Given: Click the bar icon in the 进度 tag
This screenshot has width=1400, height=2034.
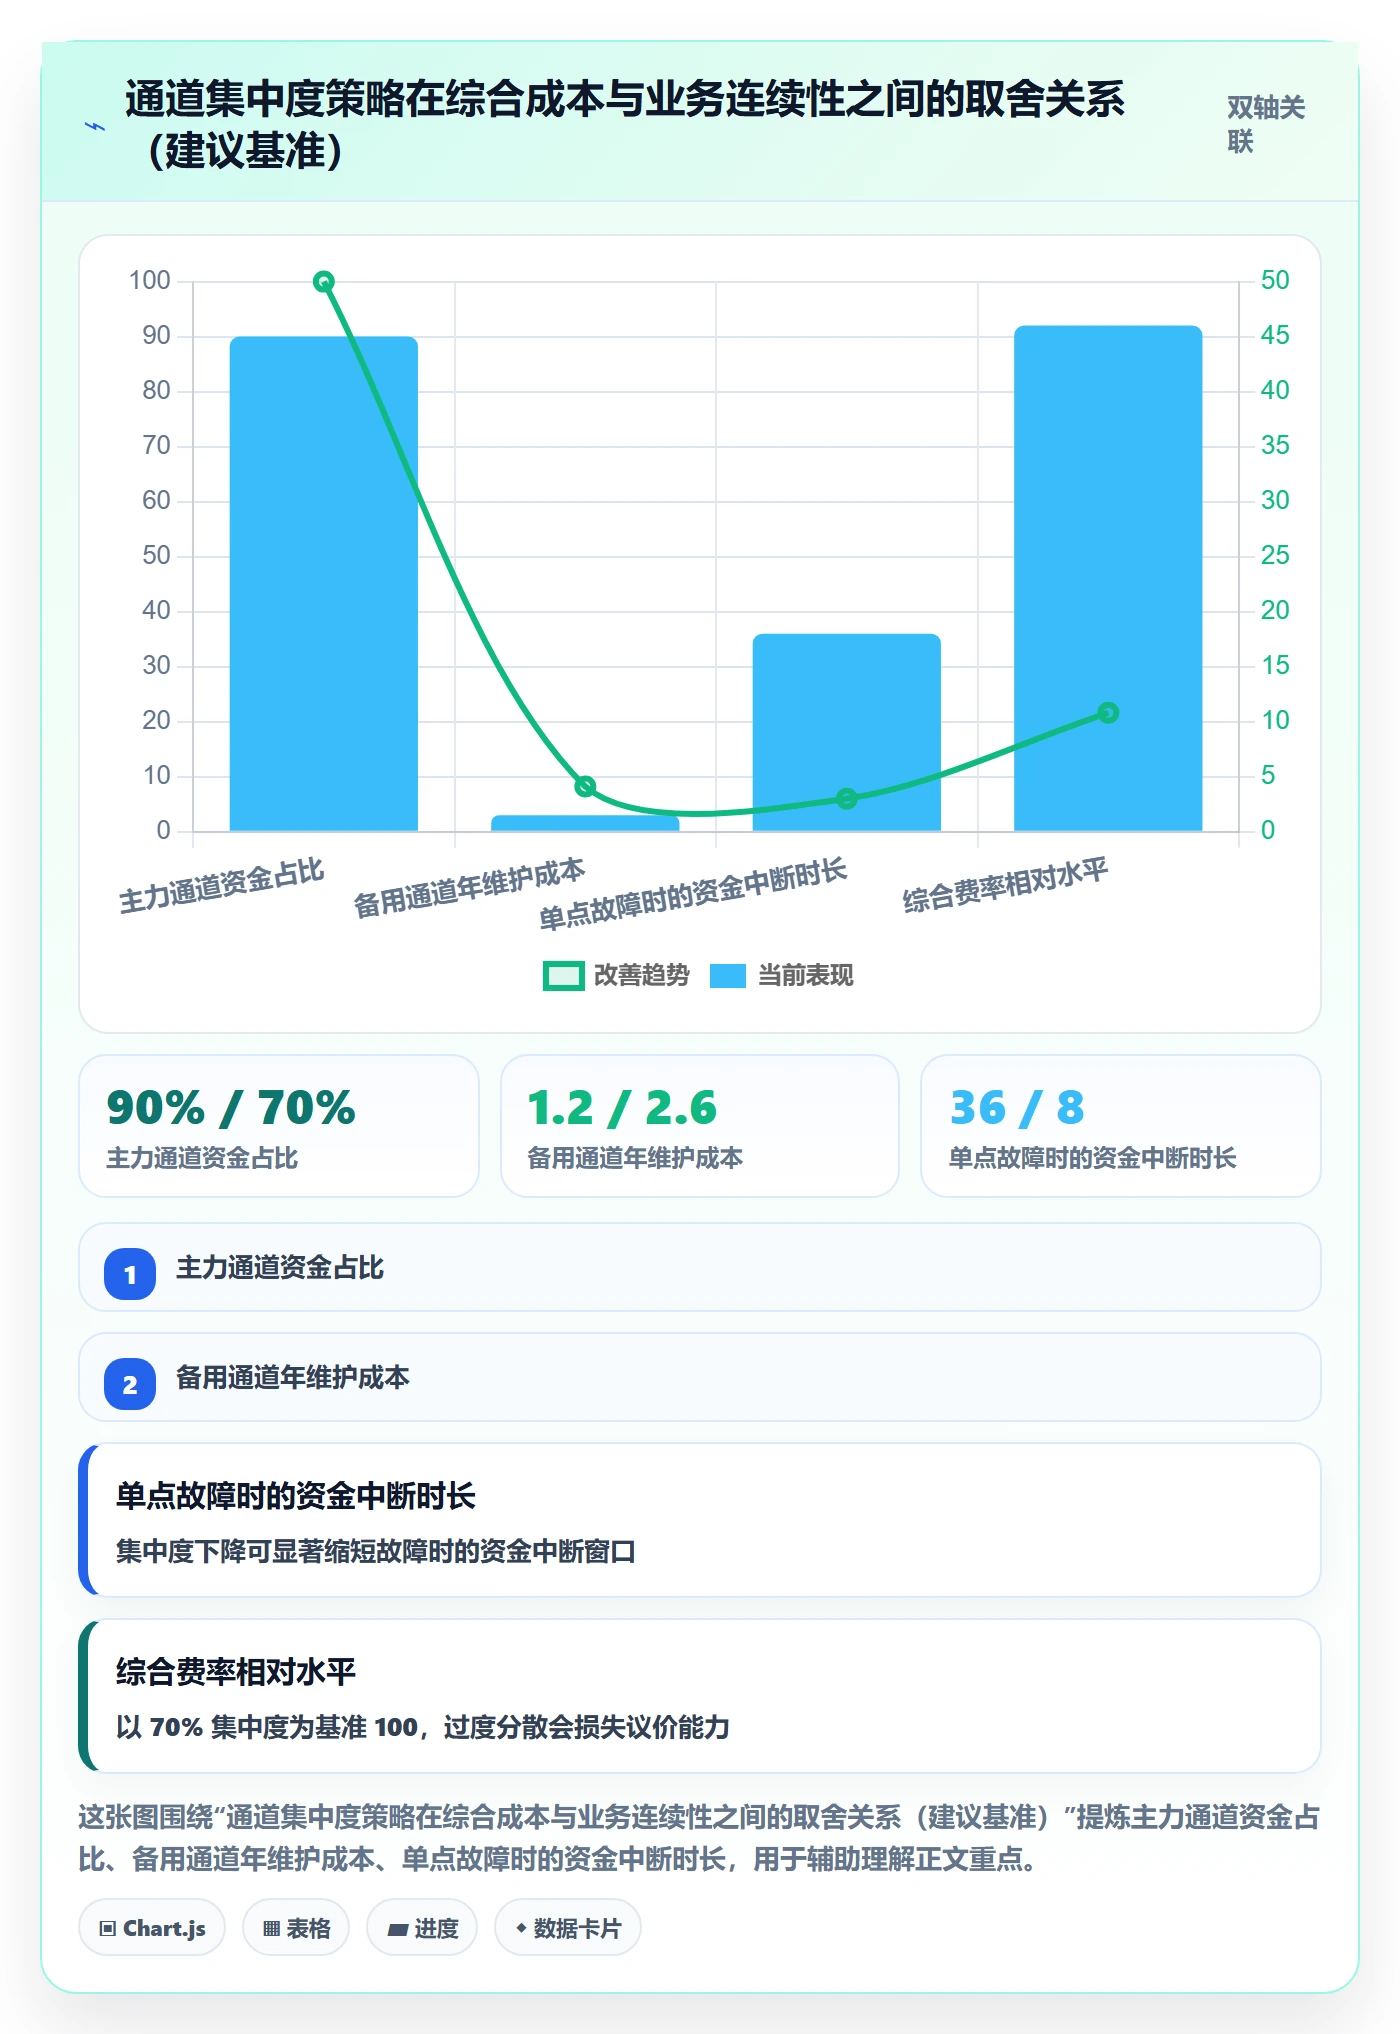Looking at the screenshot, I should tap(398, 1930).
